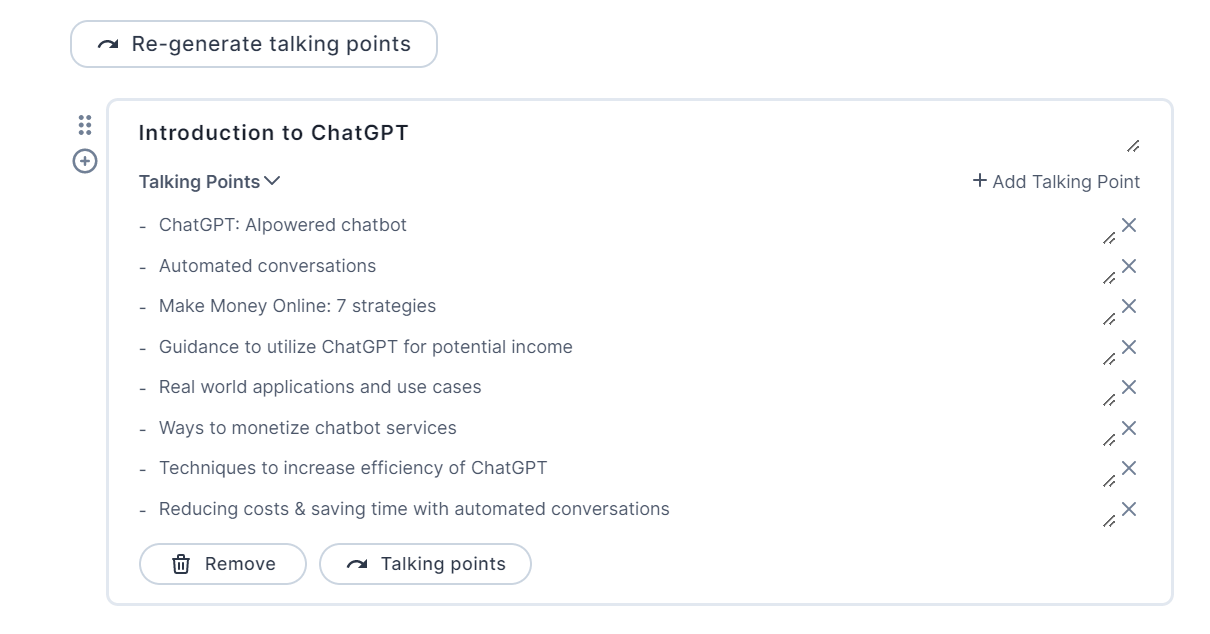
Task: Click Re-generate talking points button
Action: pyautogui.click(x=254, y=44)
